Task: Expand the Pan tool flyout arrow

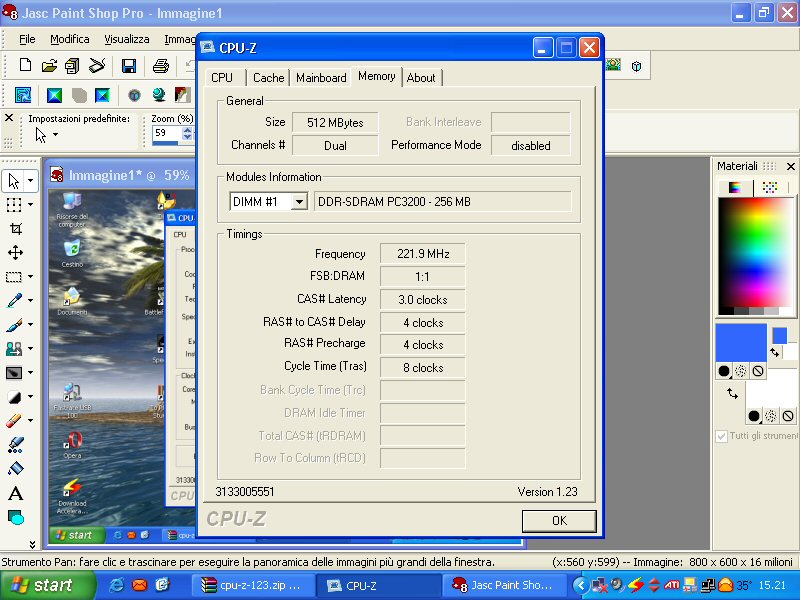Action: 31,181
